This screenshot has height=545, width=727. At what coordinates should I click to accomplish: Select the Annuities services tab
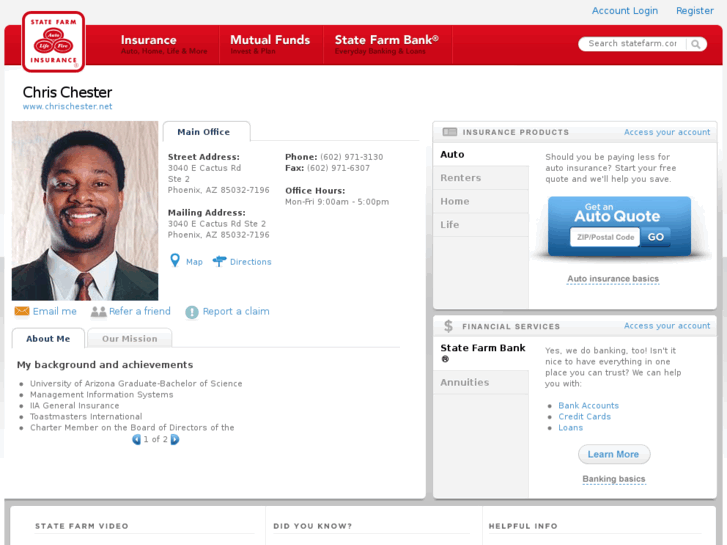pyautogui.click(x=481, y=383)
